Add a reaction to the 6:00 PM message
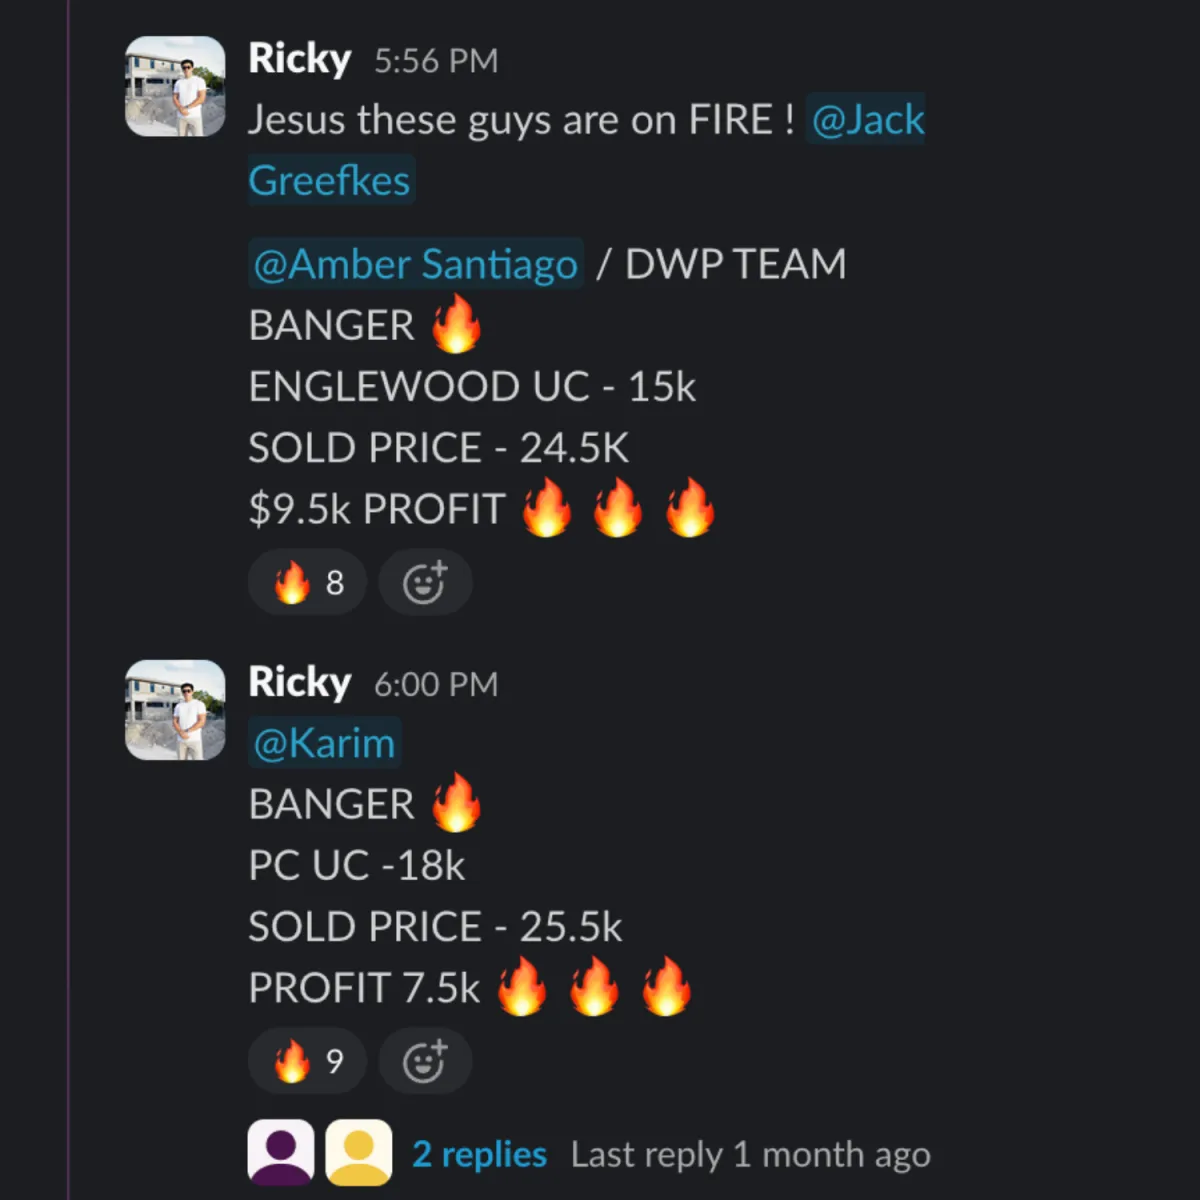Image resolution: width=1200 pixels, height=1200 pixels. point(425,1061)
